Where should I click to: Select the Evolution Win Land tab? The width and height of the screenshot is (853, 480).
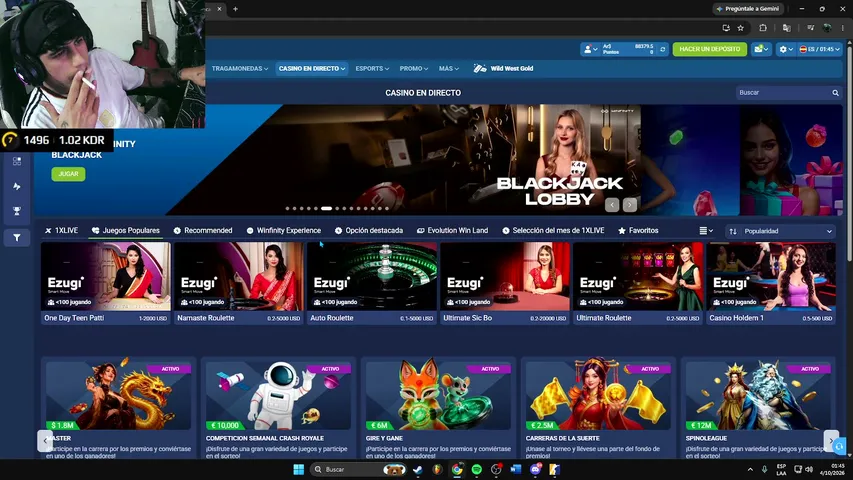pos(452,231)
